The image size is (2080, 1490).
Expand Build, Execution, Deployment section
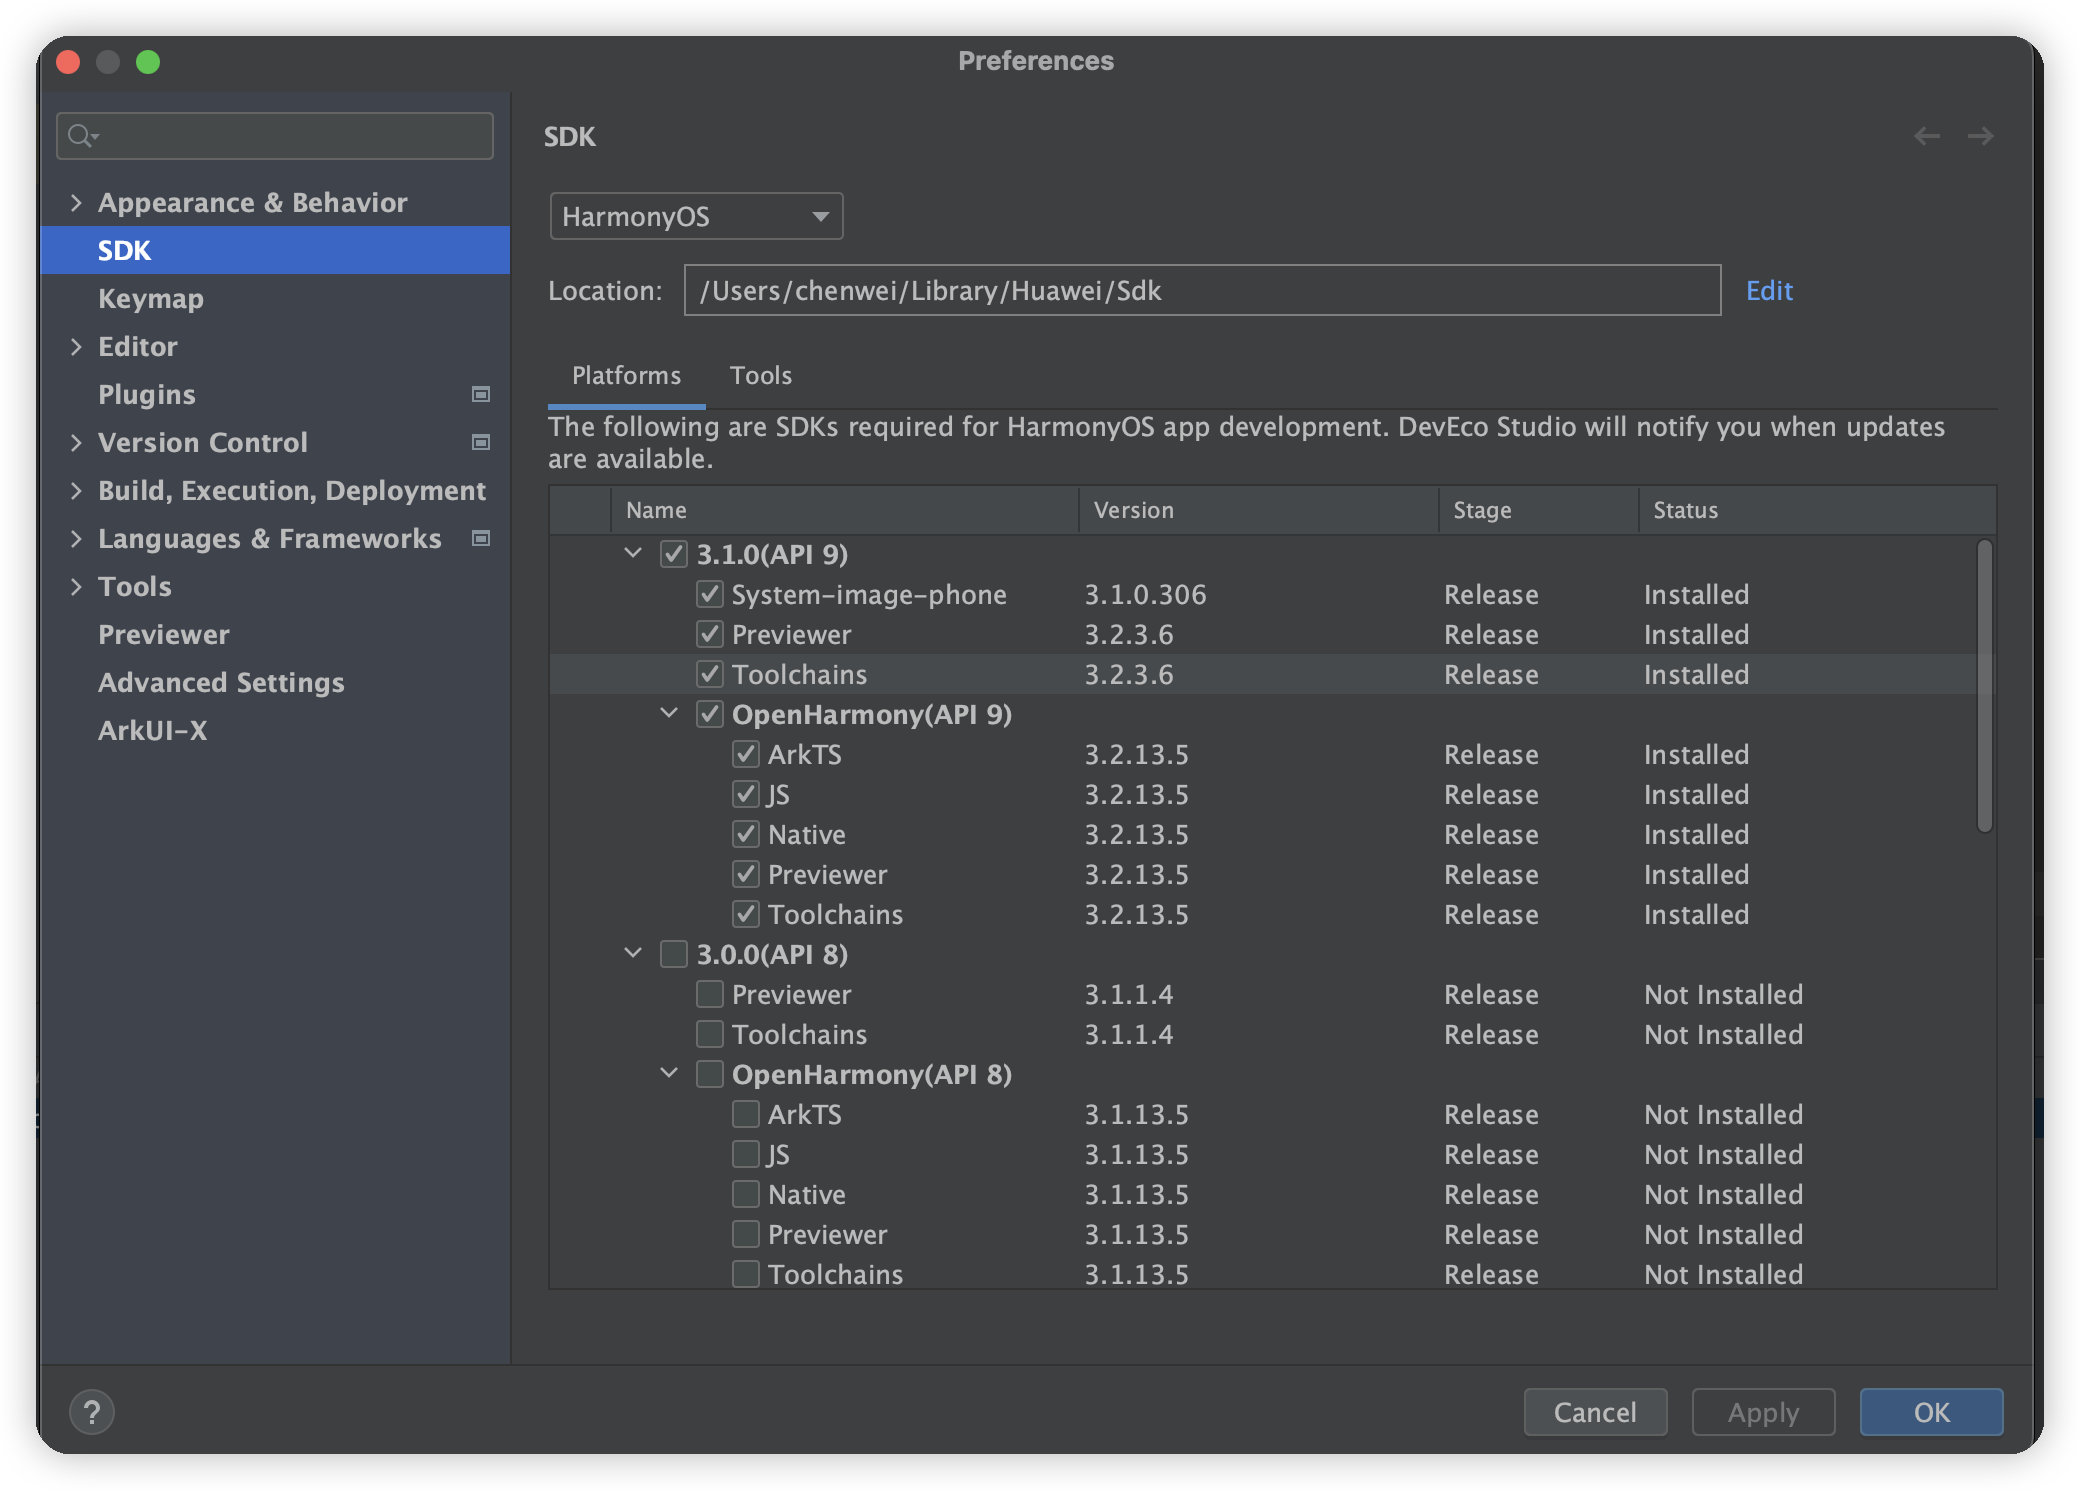[76, 490]
